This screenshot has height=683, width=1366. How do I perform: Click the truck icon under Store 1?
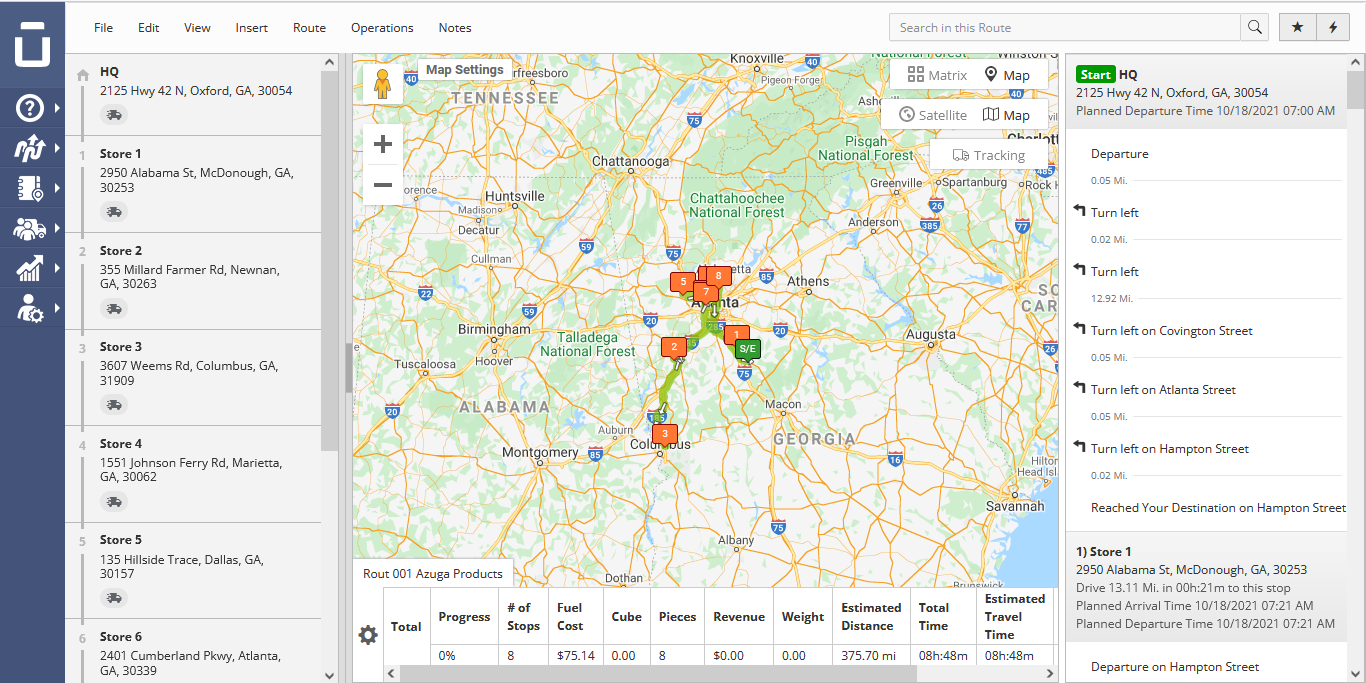click(114, 212)
